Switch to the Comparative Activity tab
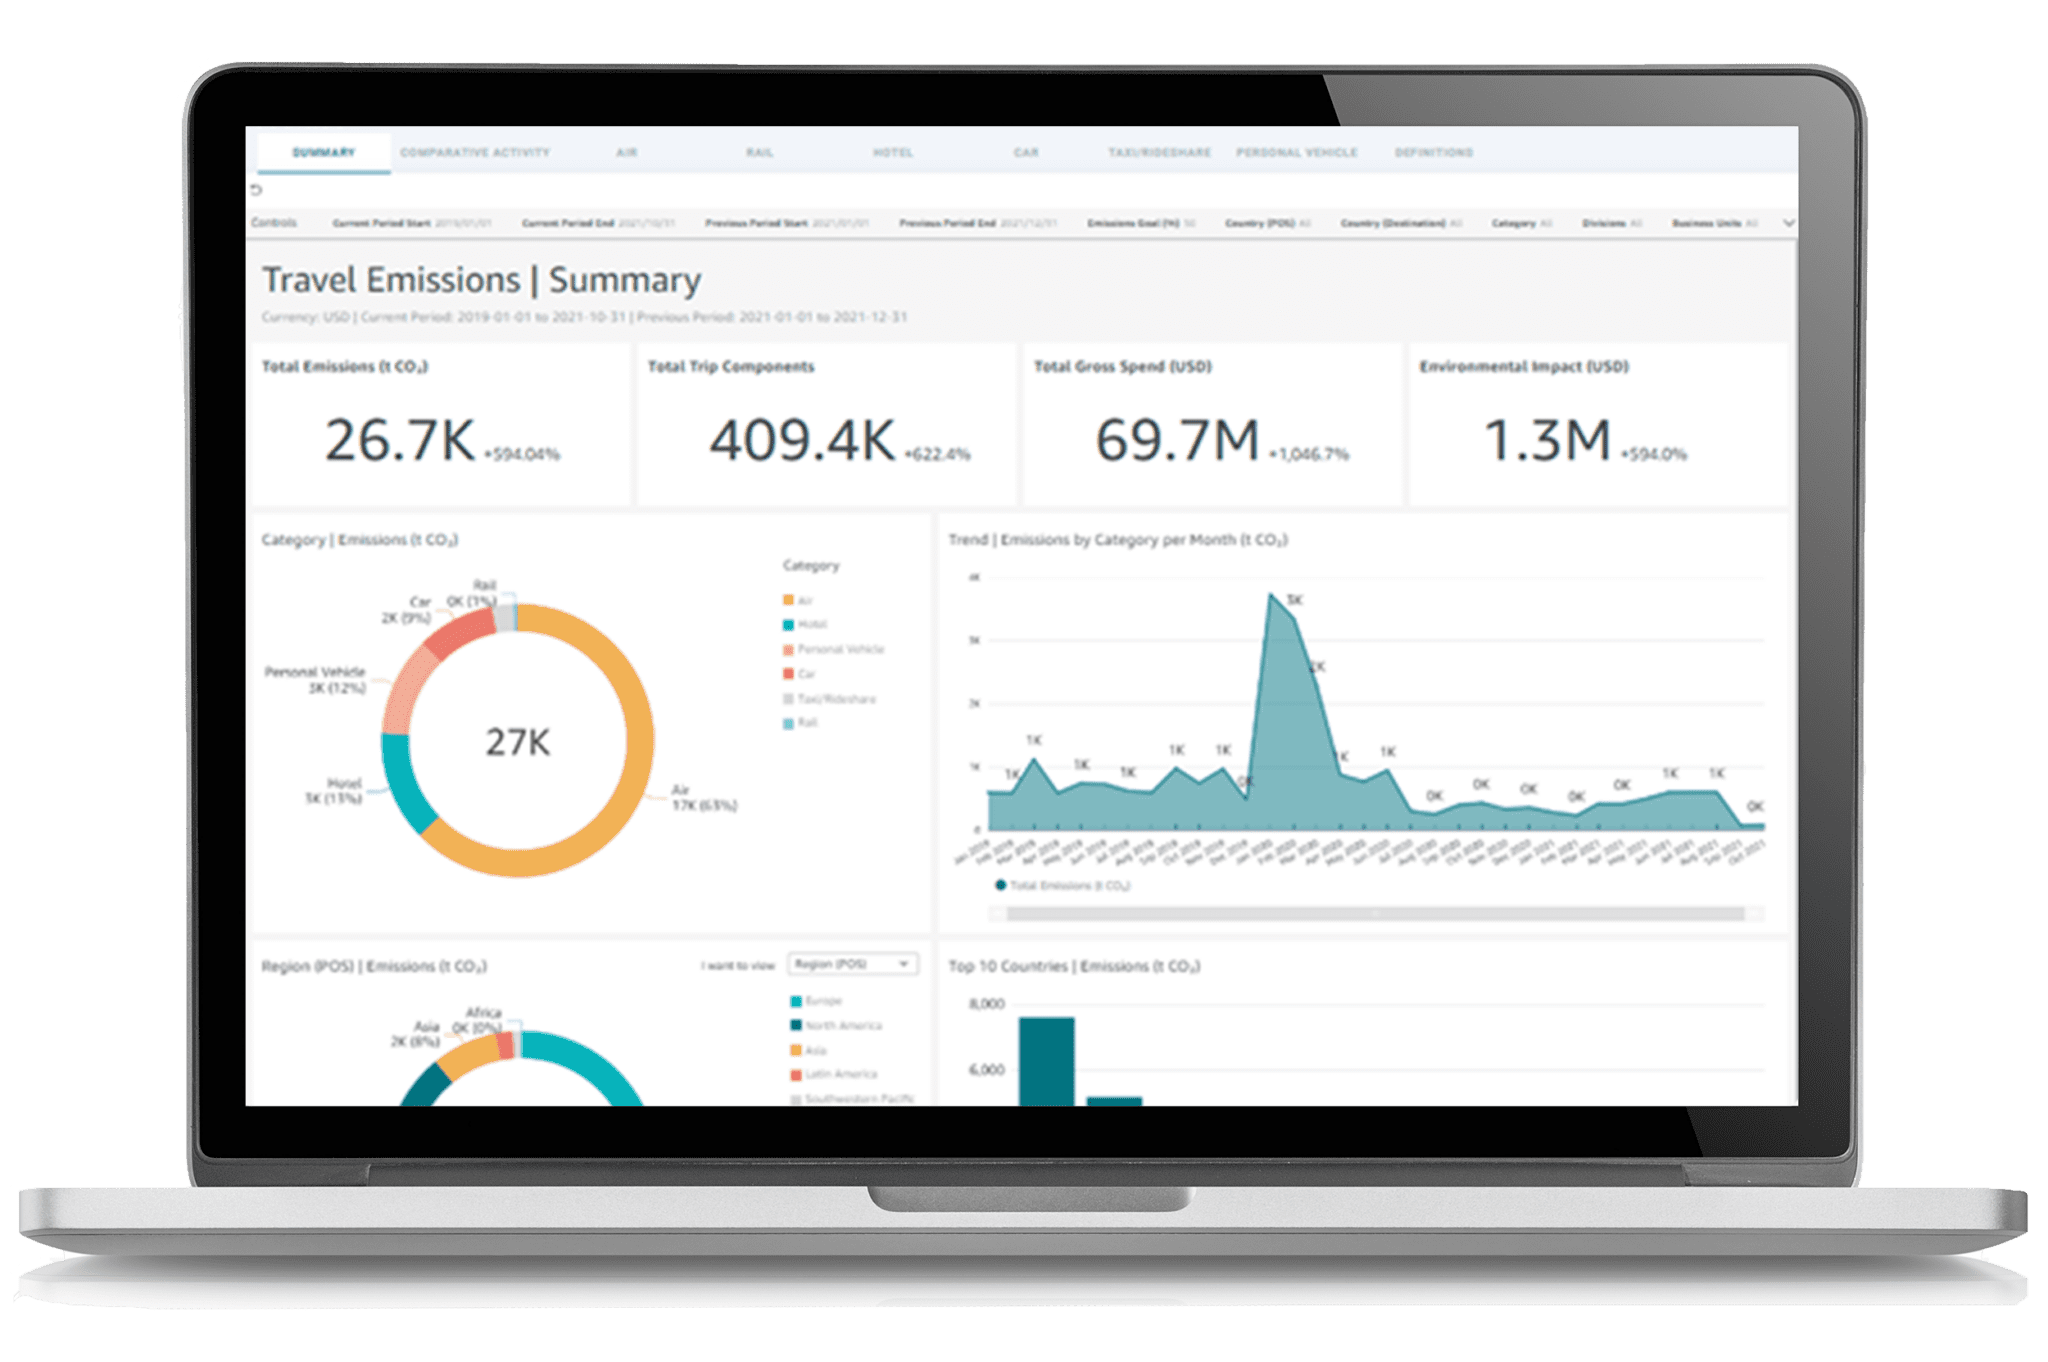The image size is (2048, 1362). (475, 152)
